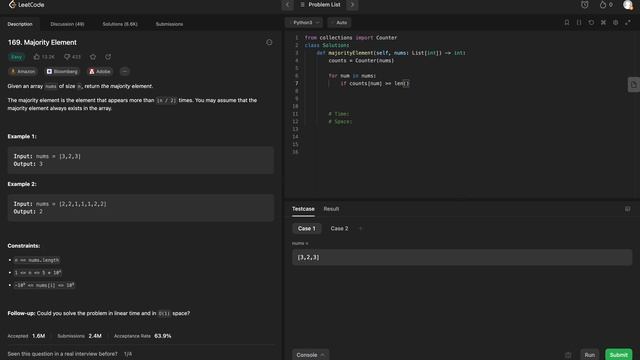
Task: Click the nums.length constraint
Action: pyautogui.click(x=37, y=260)
